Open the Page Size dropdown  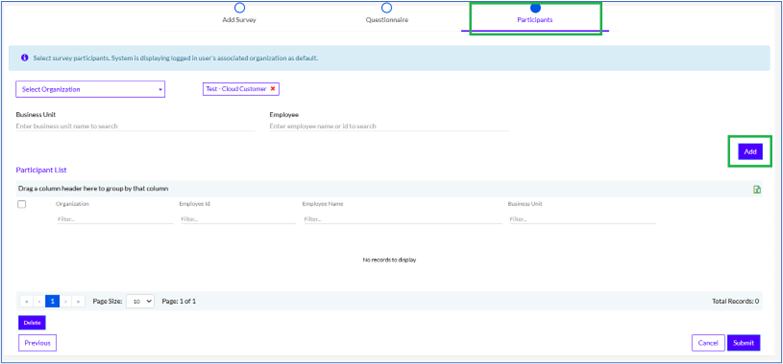coord(140,301)
